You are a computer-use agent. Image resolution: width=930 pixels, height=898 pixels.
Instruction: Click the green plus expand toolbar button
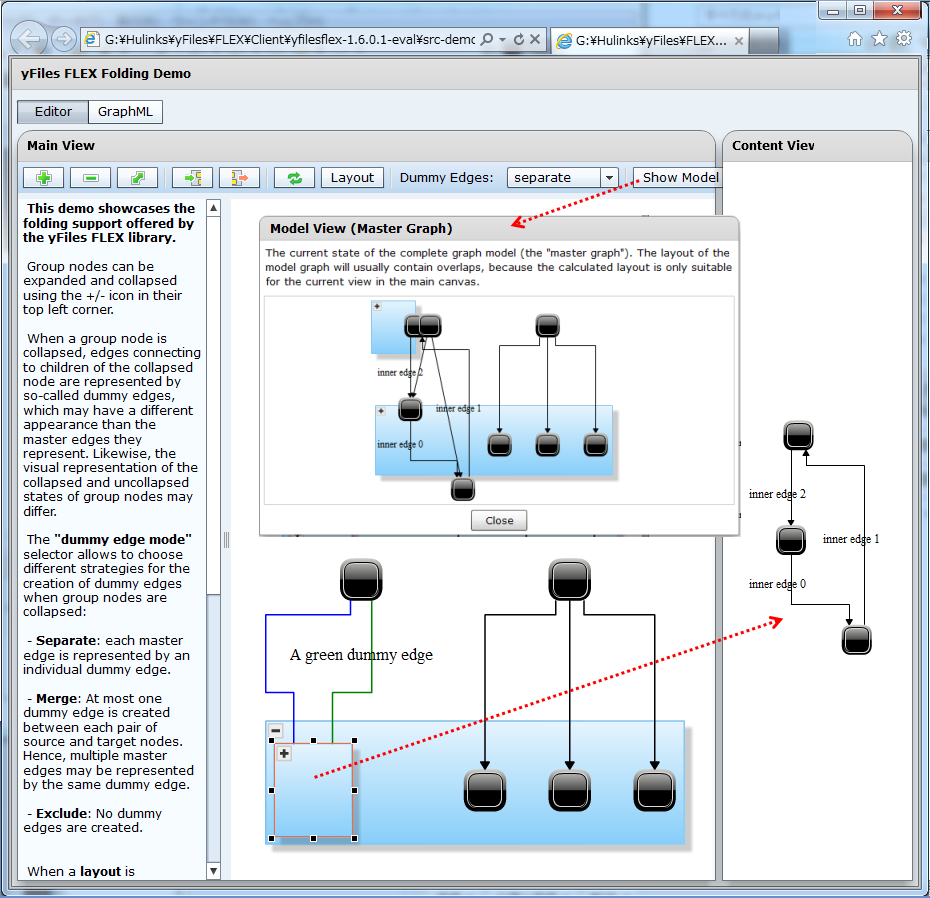tap(43, 177)
